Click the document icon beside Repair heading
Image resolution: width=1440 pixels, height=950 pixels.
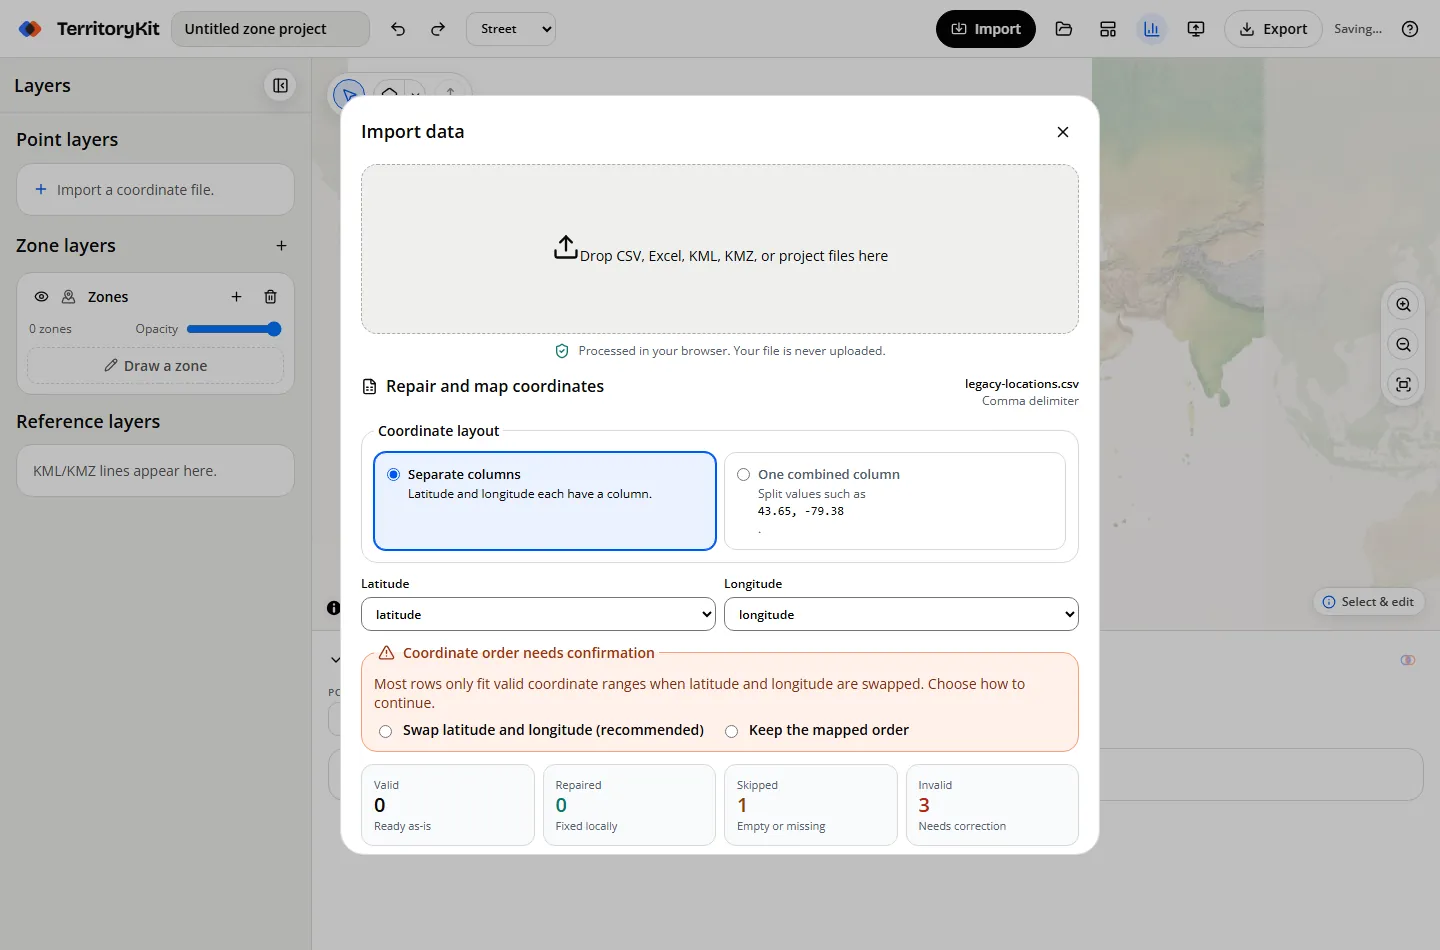coord(369,387)
